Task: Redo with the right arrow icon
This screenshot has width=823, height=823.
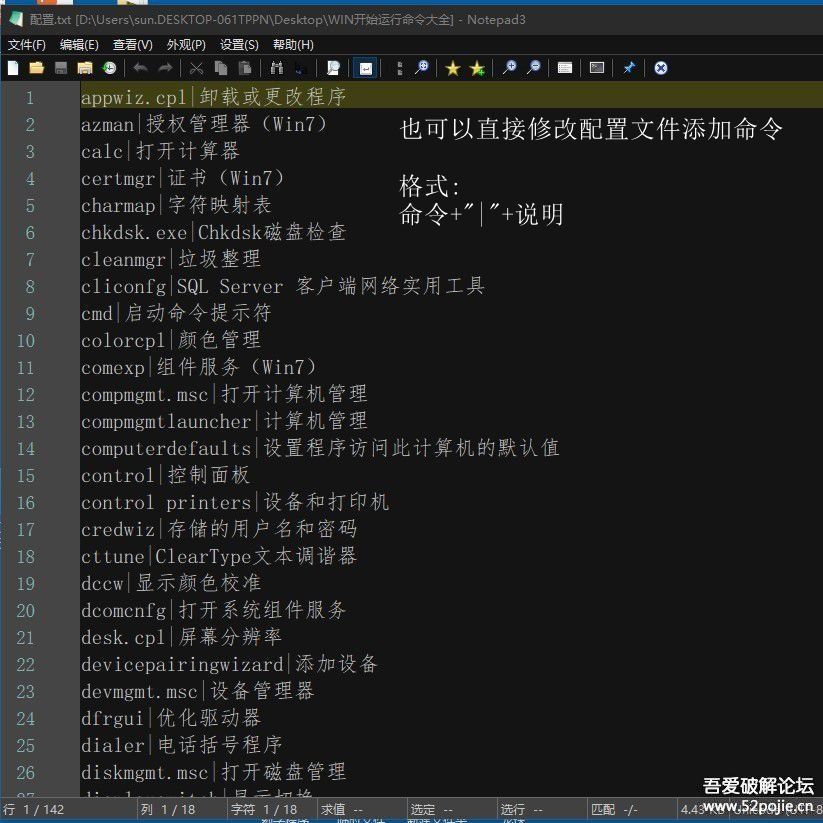Action: 165,68
